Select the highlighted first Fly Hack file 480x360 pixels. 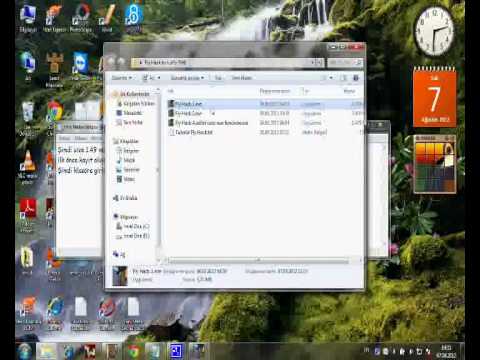click(265, 104)
